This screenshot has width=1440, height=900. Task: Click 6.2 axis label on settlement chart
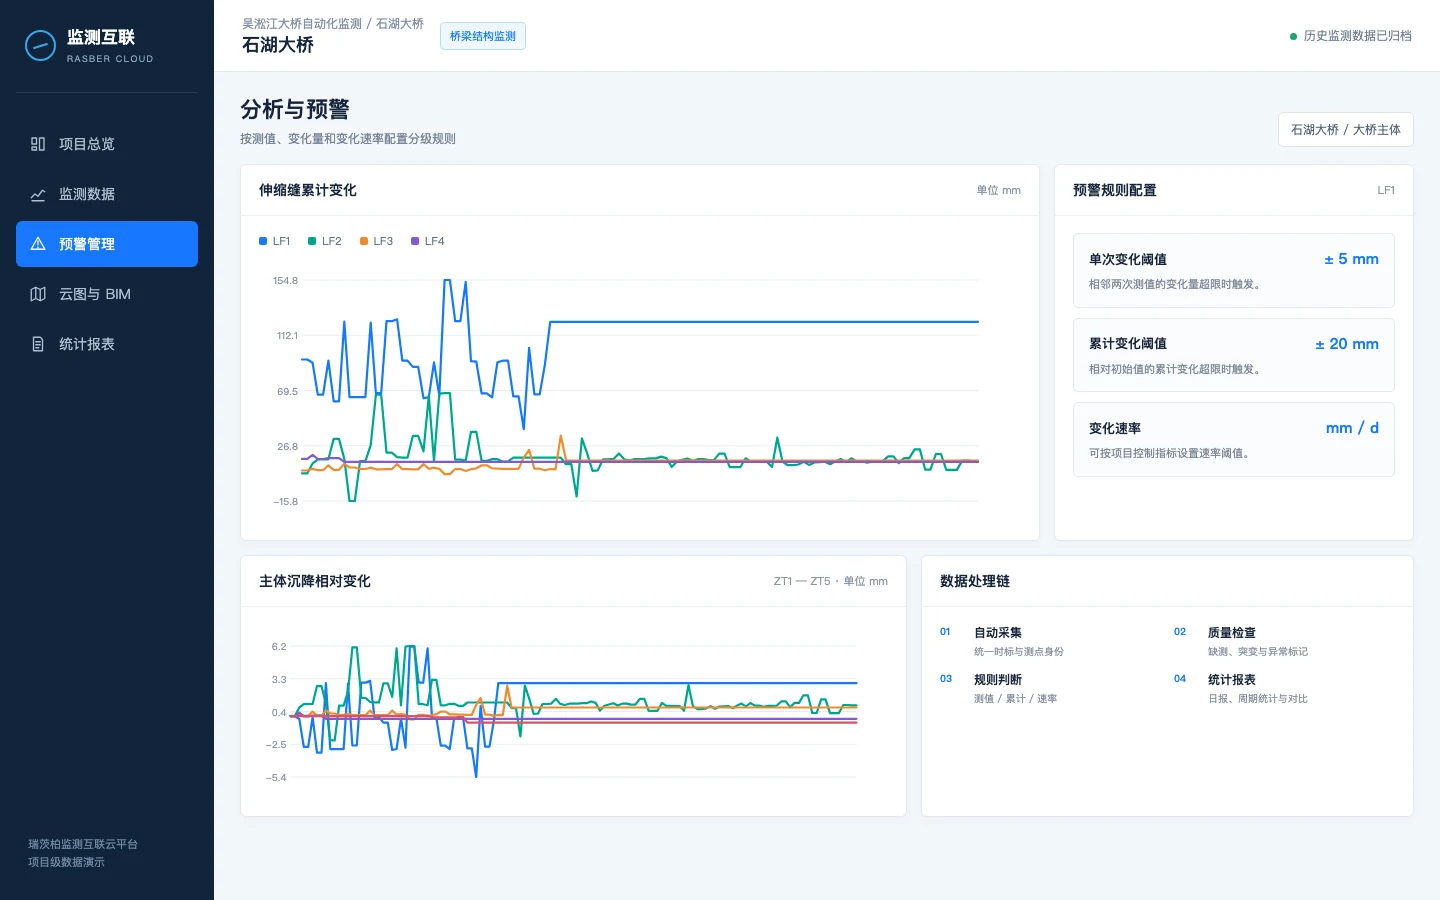point(279,647)
